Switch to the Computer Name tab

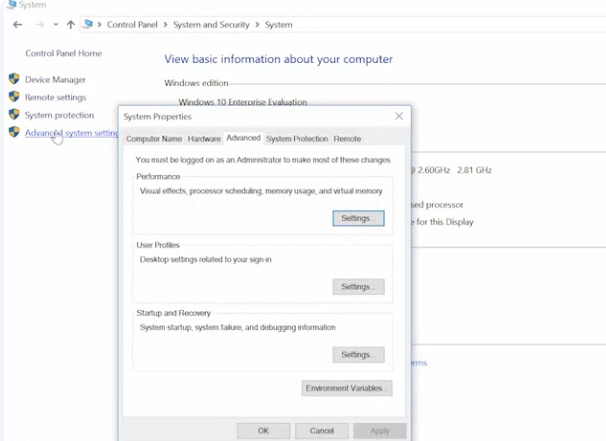pos(154,139)
